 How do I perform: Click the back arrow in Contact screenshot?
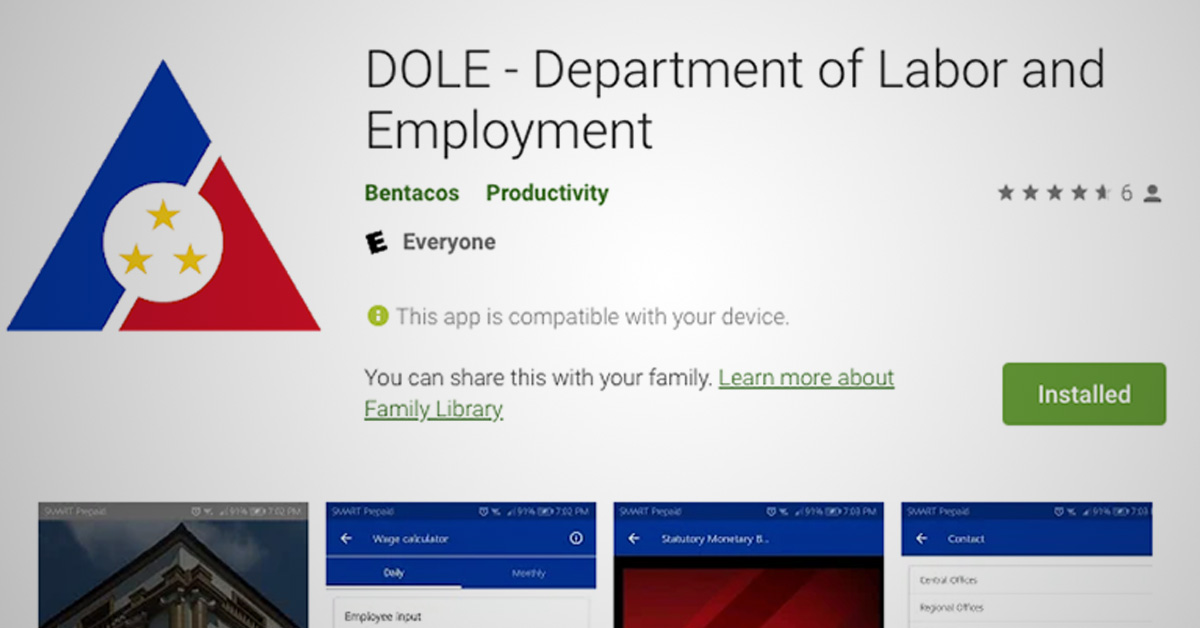tap(919, 538)
